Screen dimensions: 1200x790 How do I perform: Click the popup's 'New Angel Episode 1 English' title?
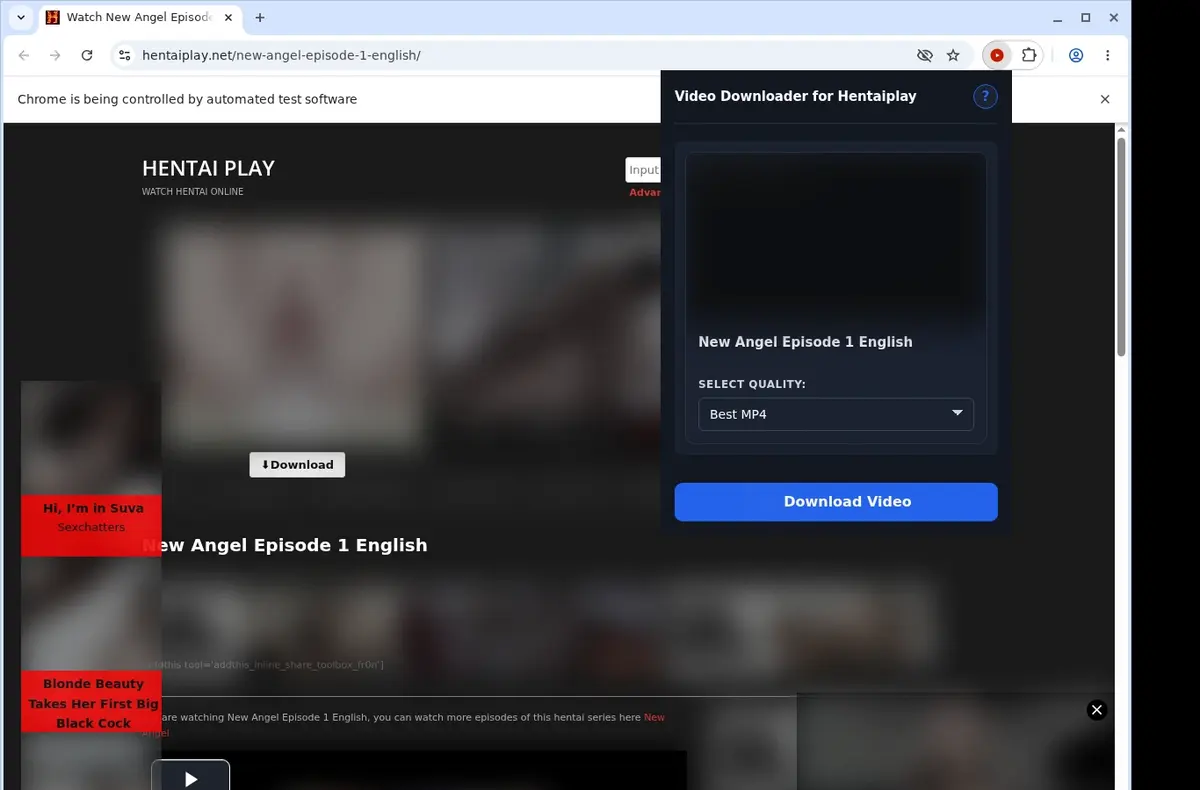(x=805, y=342)
